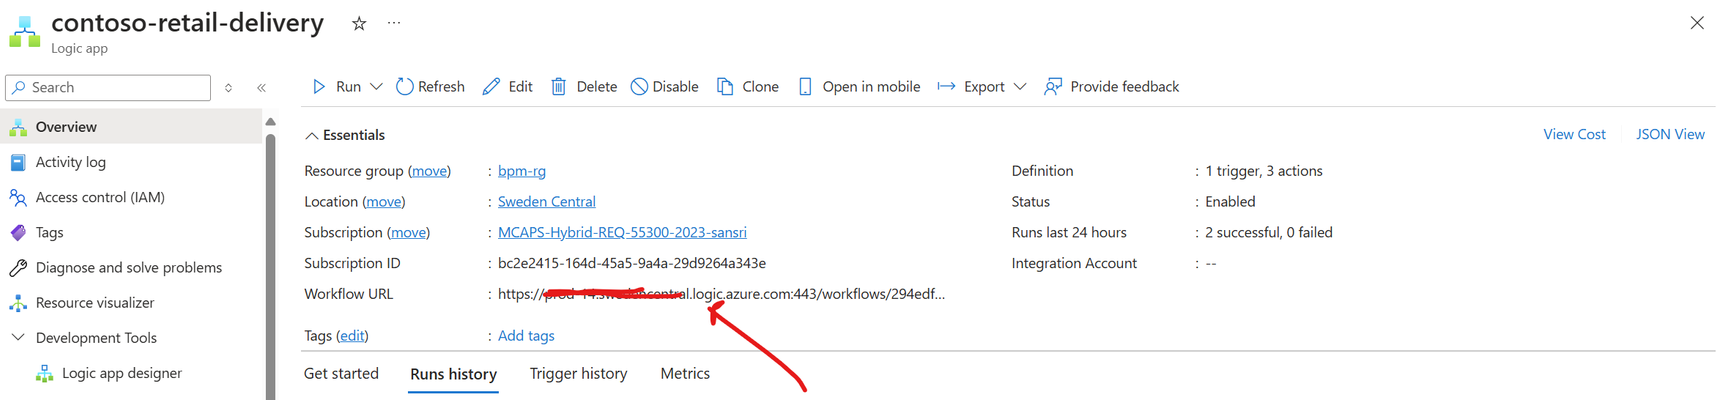
Task: Click the View Cost link
Action: pos(1574,134)
